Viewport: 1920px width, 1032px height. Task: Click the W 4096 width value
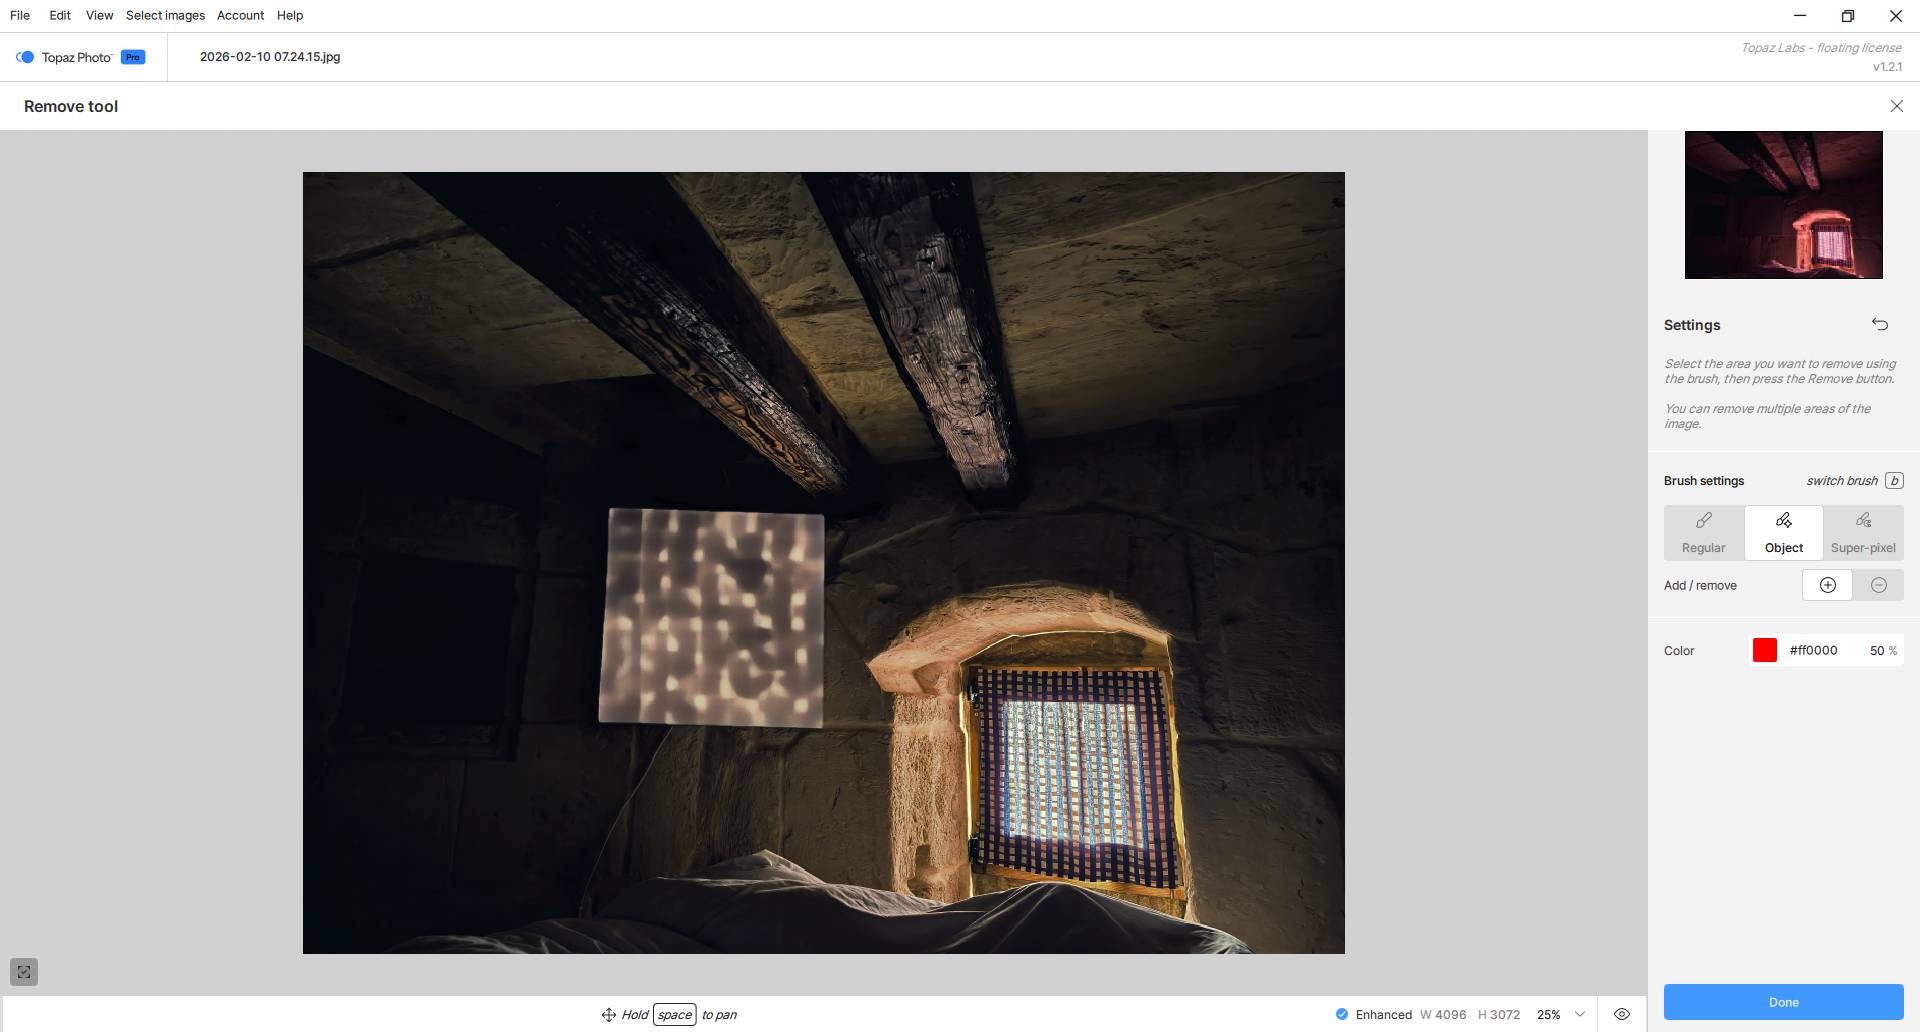(x=1443, y=1014)
